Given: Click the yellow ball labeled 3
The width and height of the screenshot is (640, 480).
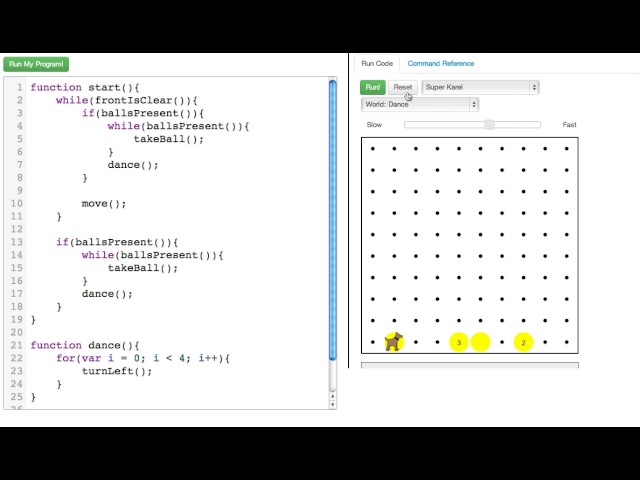Looking at the screenshot, I should [x=459, y=342].
